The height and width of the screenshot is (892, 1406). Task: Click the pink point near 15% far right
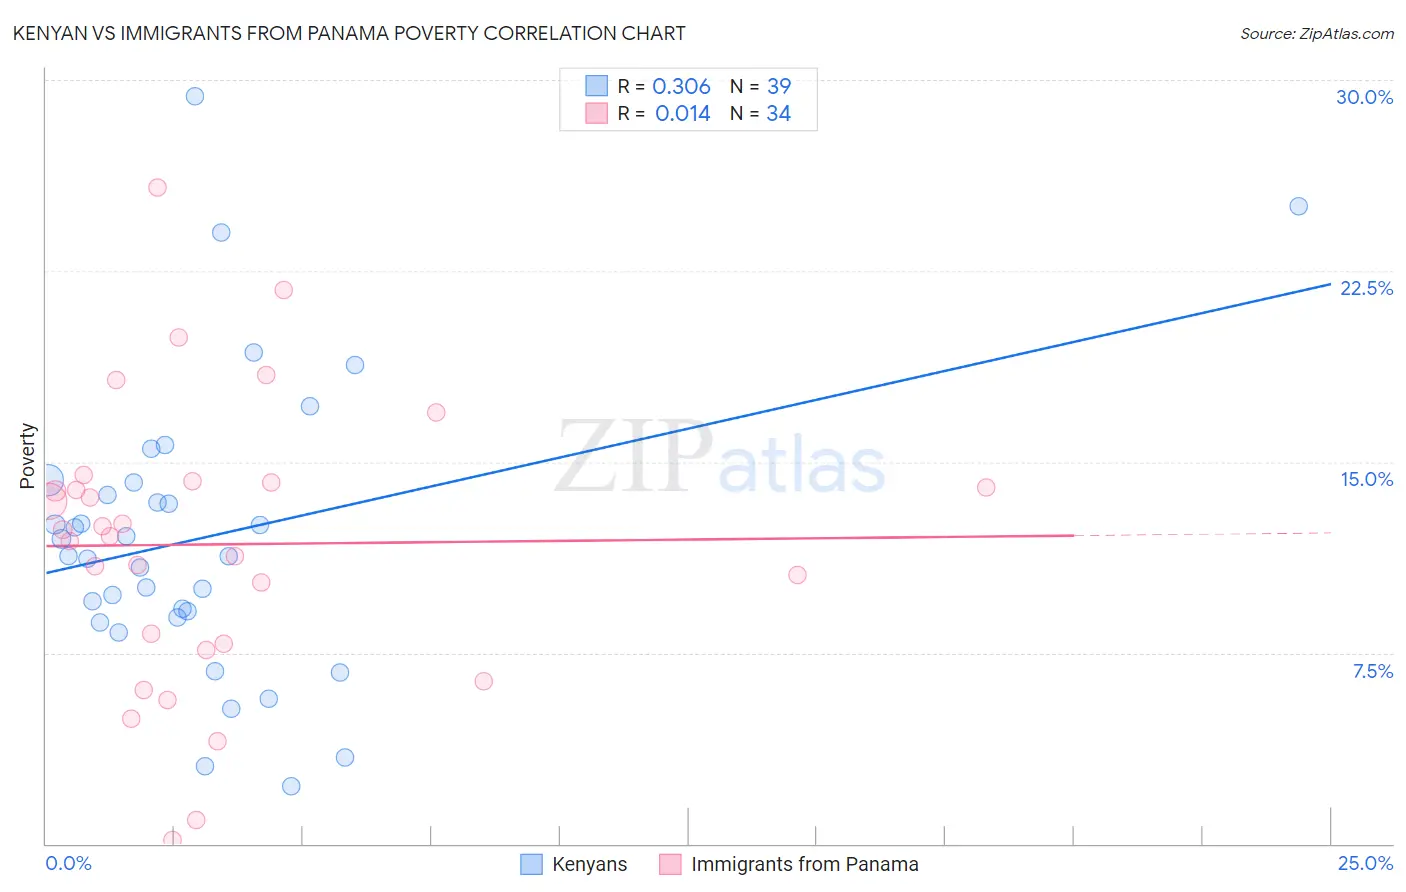coord(986,487)
